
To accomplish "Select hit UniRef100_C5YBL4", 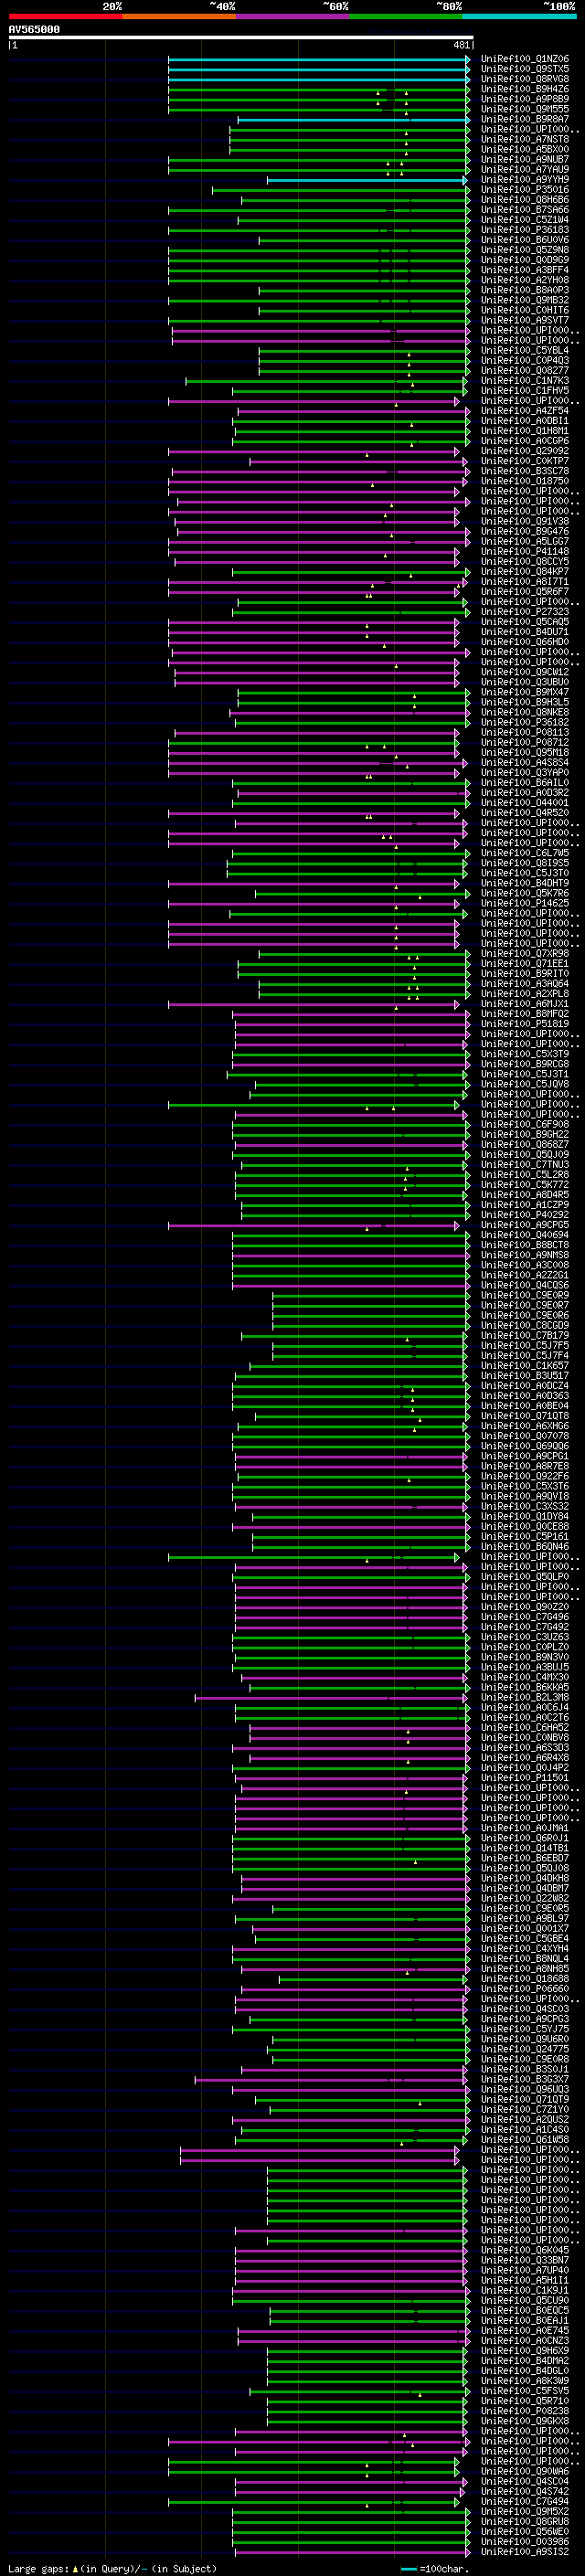I will coord(524,351).
